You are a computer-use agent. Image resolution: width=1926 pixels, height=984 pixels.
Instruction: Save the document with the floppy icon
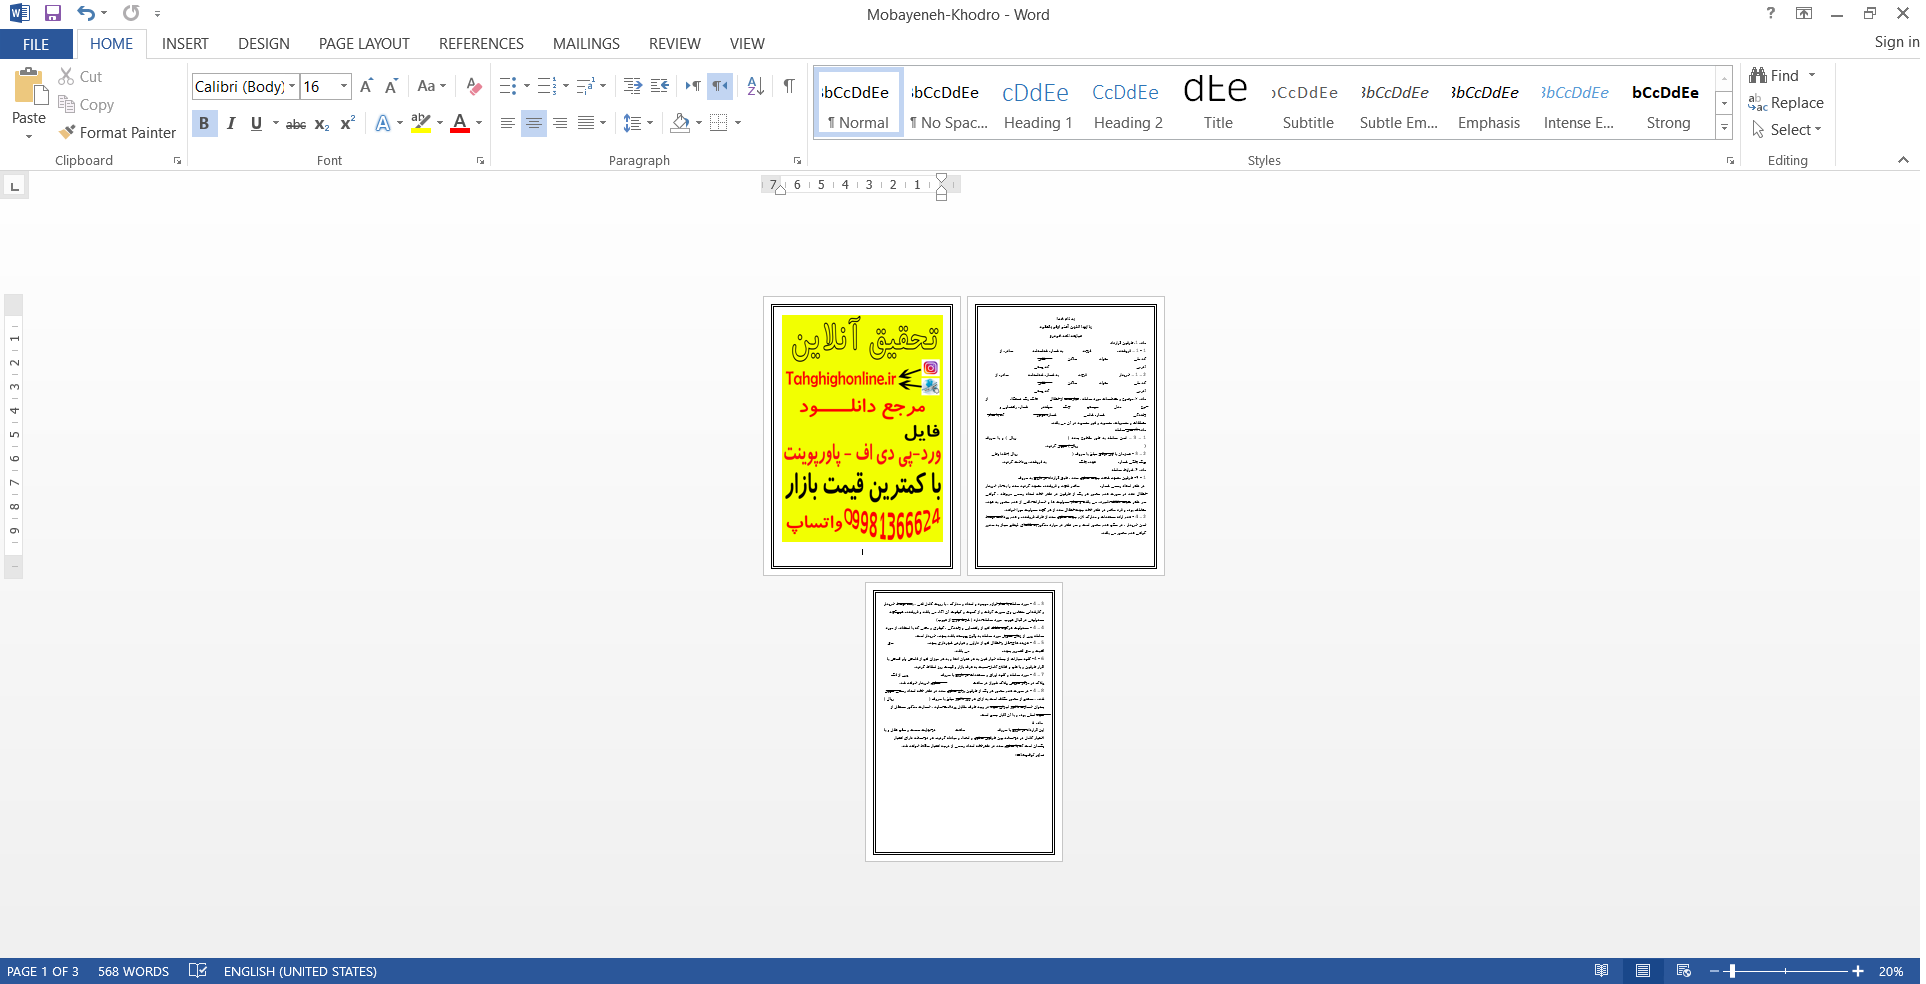53,13
